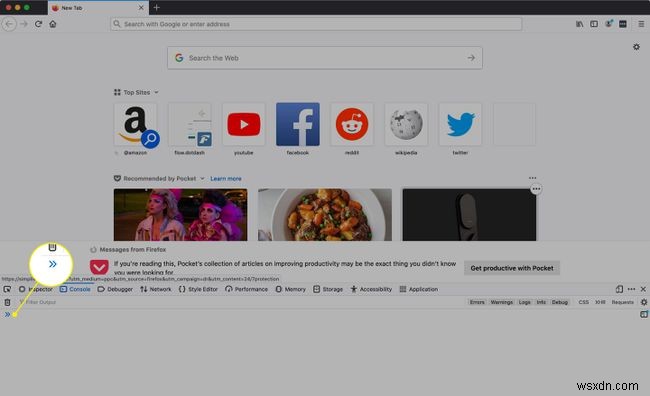Open the Facebook top site tile
This screenshot has height=396, width=650.
coord(298,124)
